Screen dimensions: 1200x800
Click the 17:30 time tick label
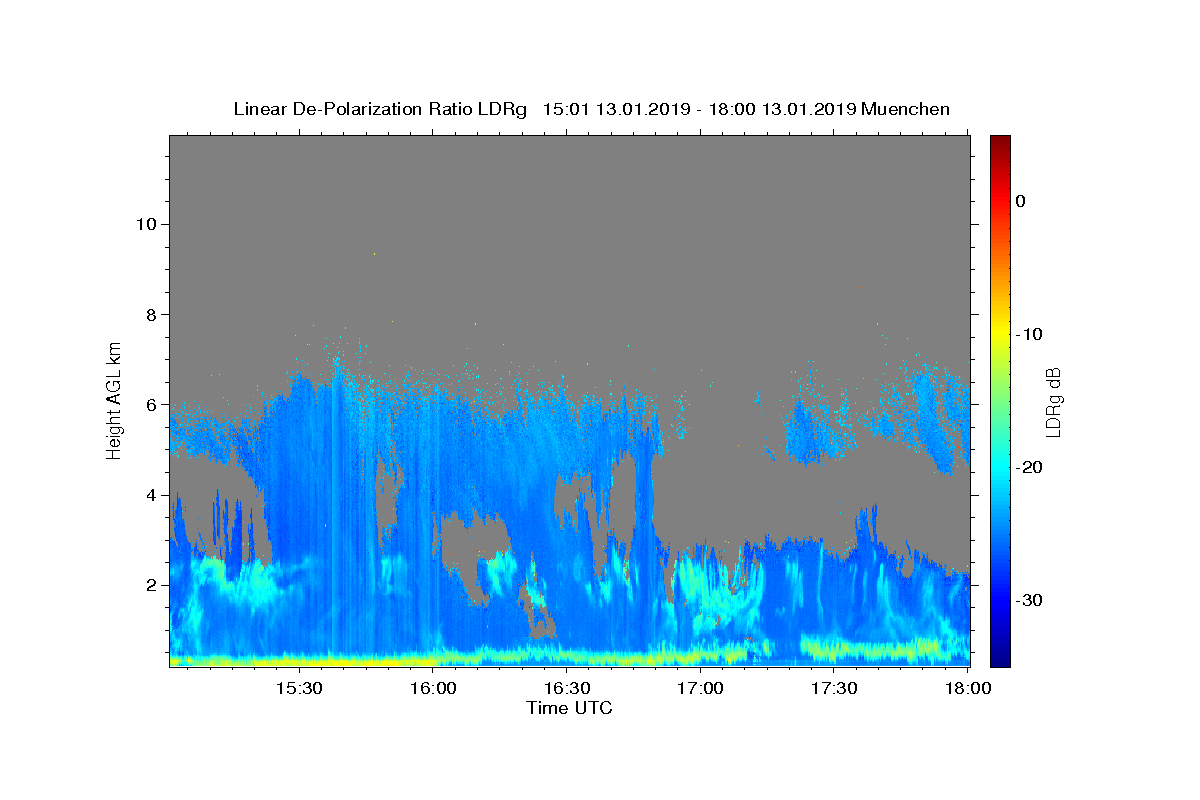834,689
